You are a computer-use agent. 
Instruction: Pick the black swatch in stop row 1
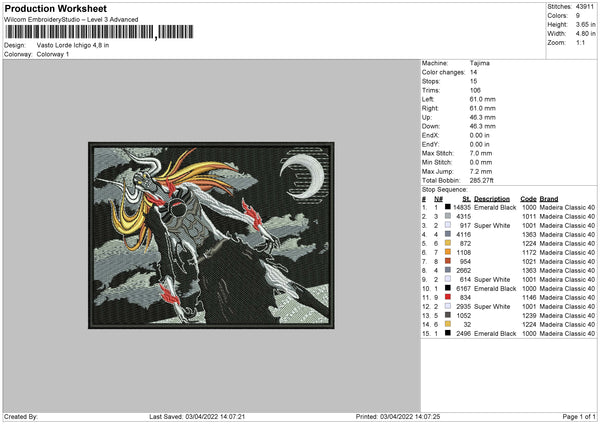(x=448, y=207)
